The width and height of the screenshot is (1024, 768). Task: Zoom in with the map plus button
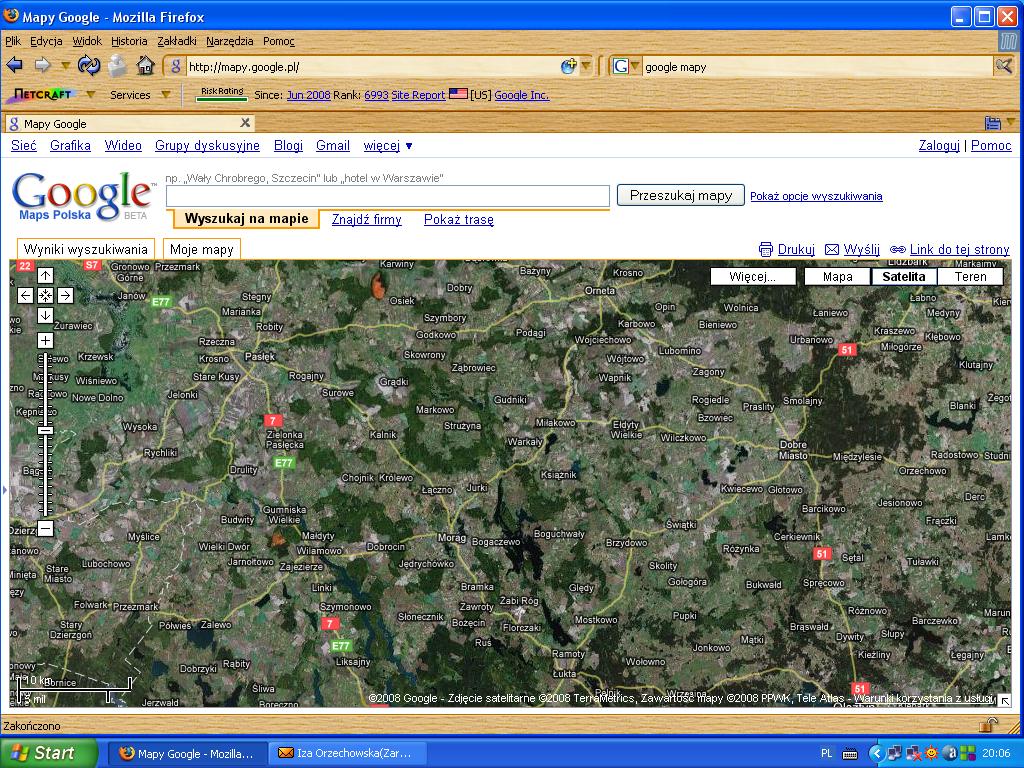(x=45, y=341)
